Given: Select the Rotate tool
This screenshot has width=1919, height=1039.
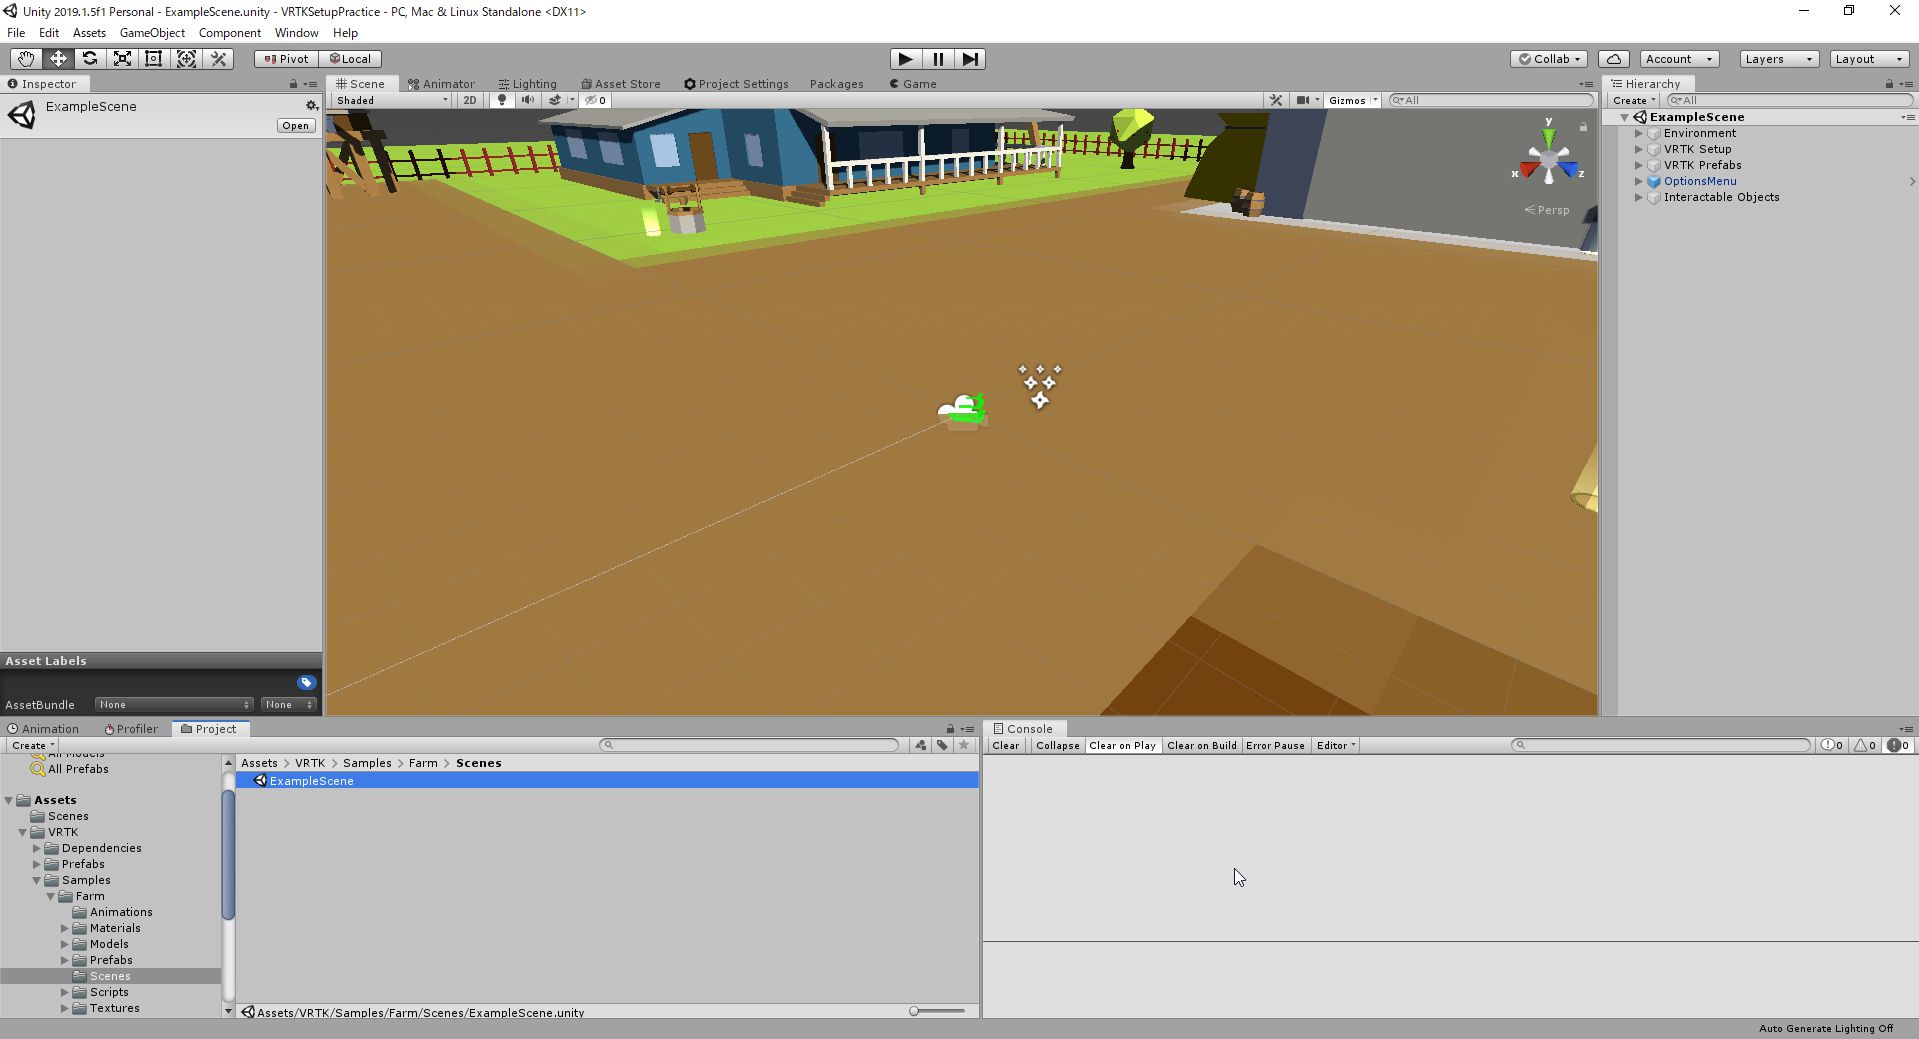Looking at the screenshot, I should tap(90, 59).
